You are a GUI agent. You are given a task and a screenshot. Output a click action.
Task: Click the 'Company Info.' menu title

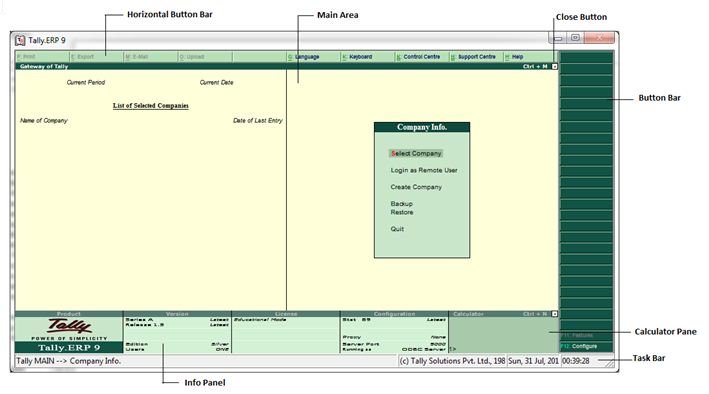(422, 127)
